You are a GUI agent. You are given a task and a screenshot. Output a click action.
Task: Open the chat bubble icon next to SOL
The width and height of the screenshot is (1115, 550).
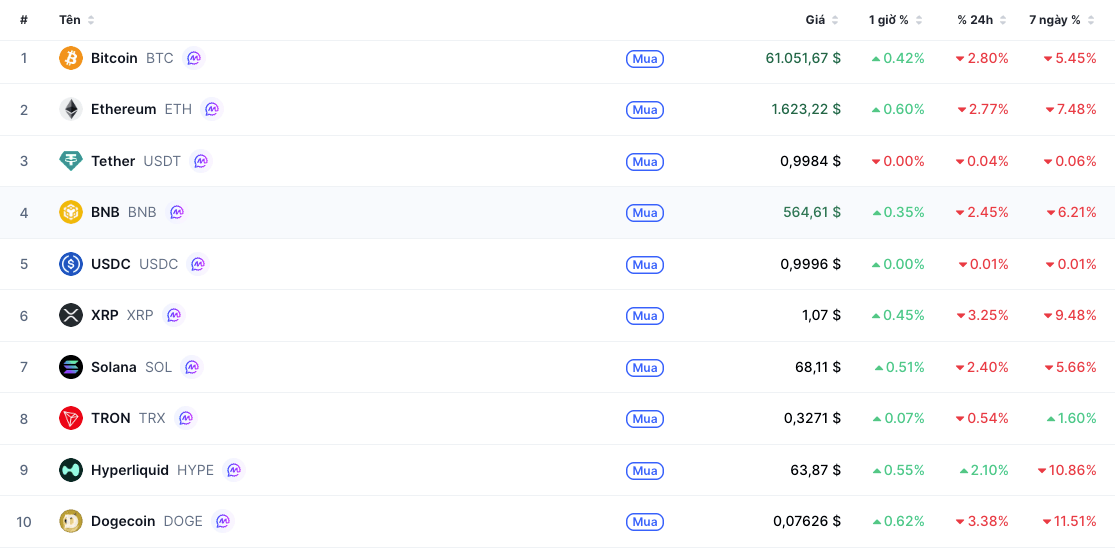click(x=192, y=367)
